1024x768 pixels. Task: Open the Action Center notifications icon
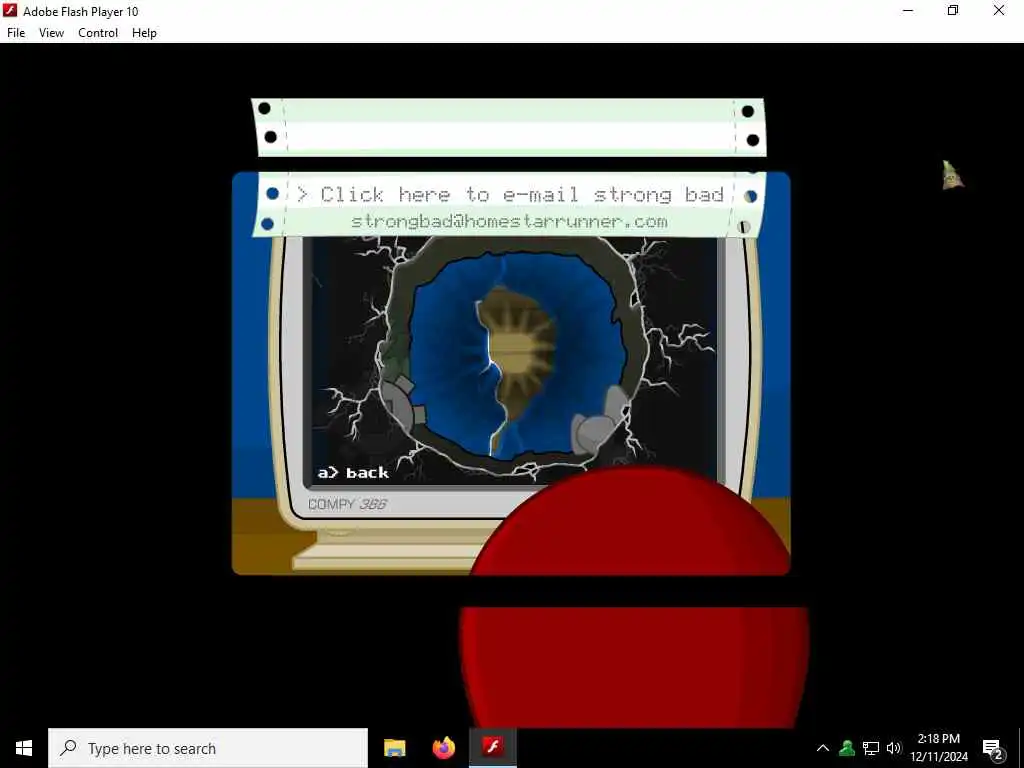993,748
